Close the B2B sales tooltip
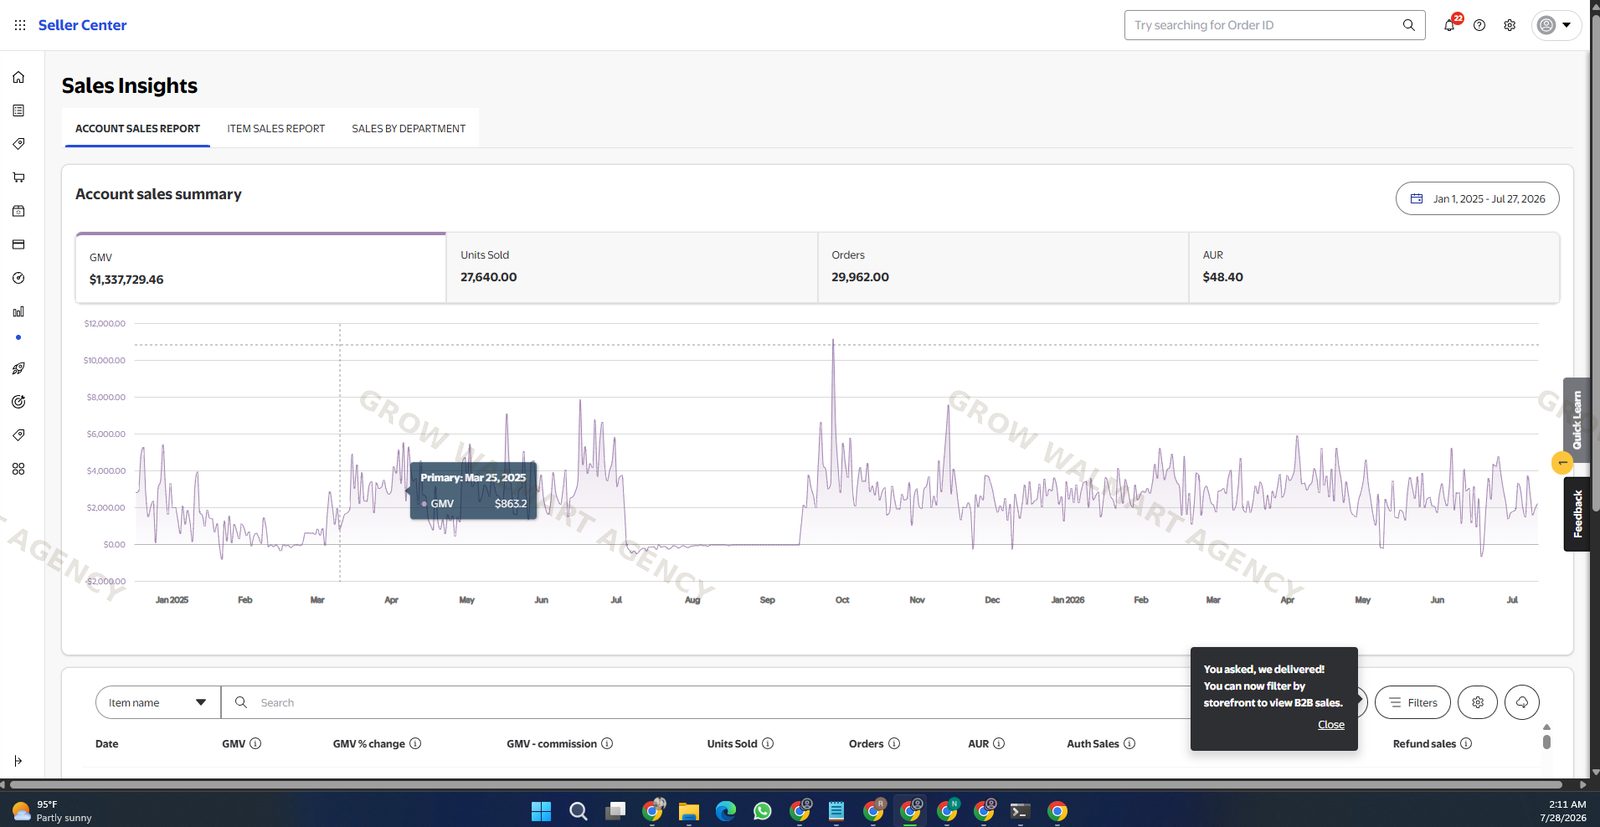The height and width of the screenshot is (827, 1600). [x=1331, y=725]
